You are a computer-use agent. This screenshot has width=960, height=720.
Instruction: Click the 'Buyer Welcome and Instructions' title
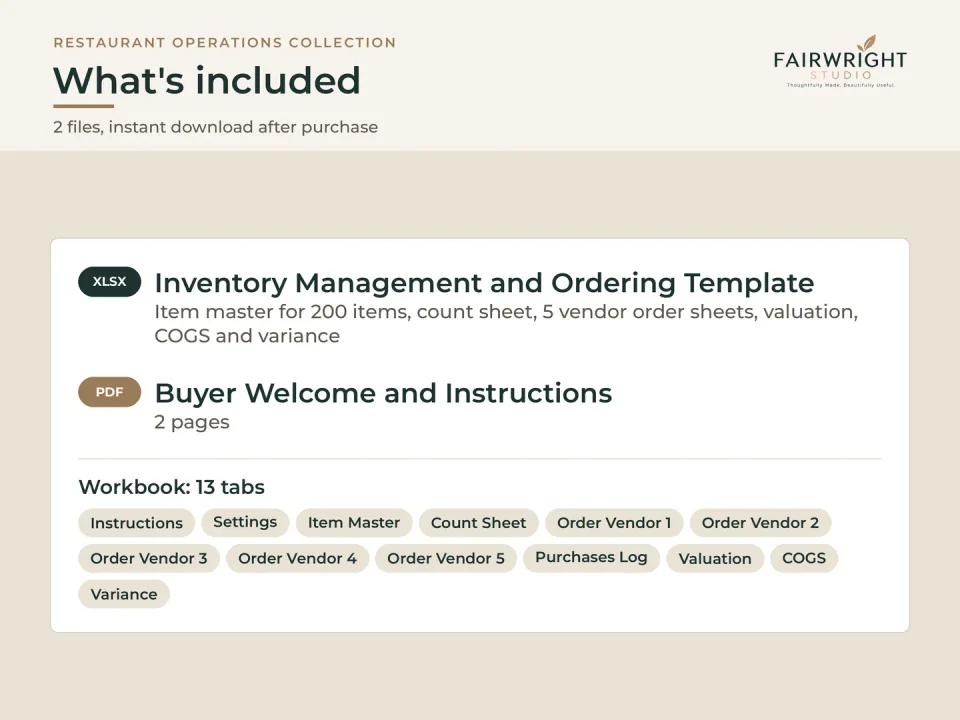(x=383, y=393)
